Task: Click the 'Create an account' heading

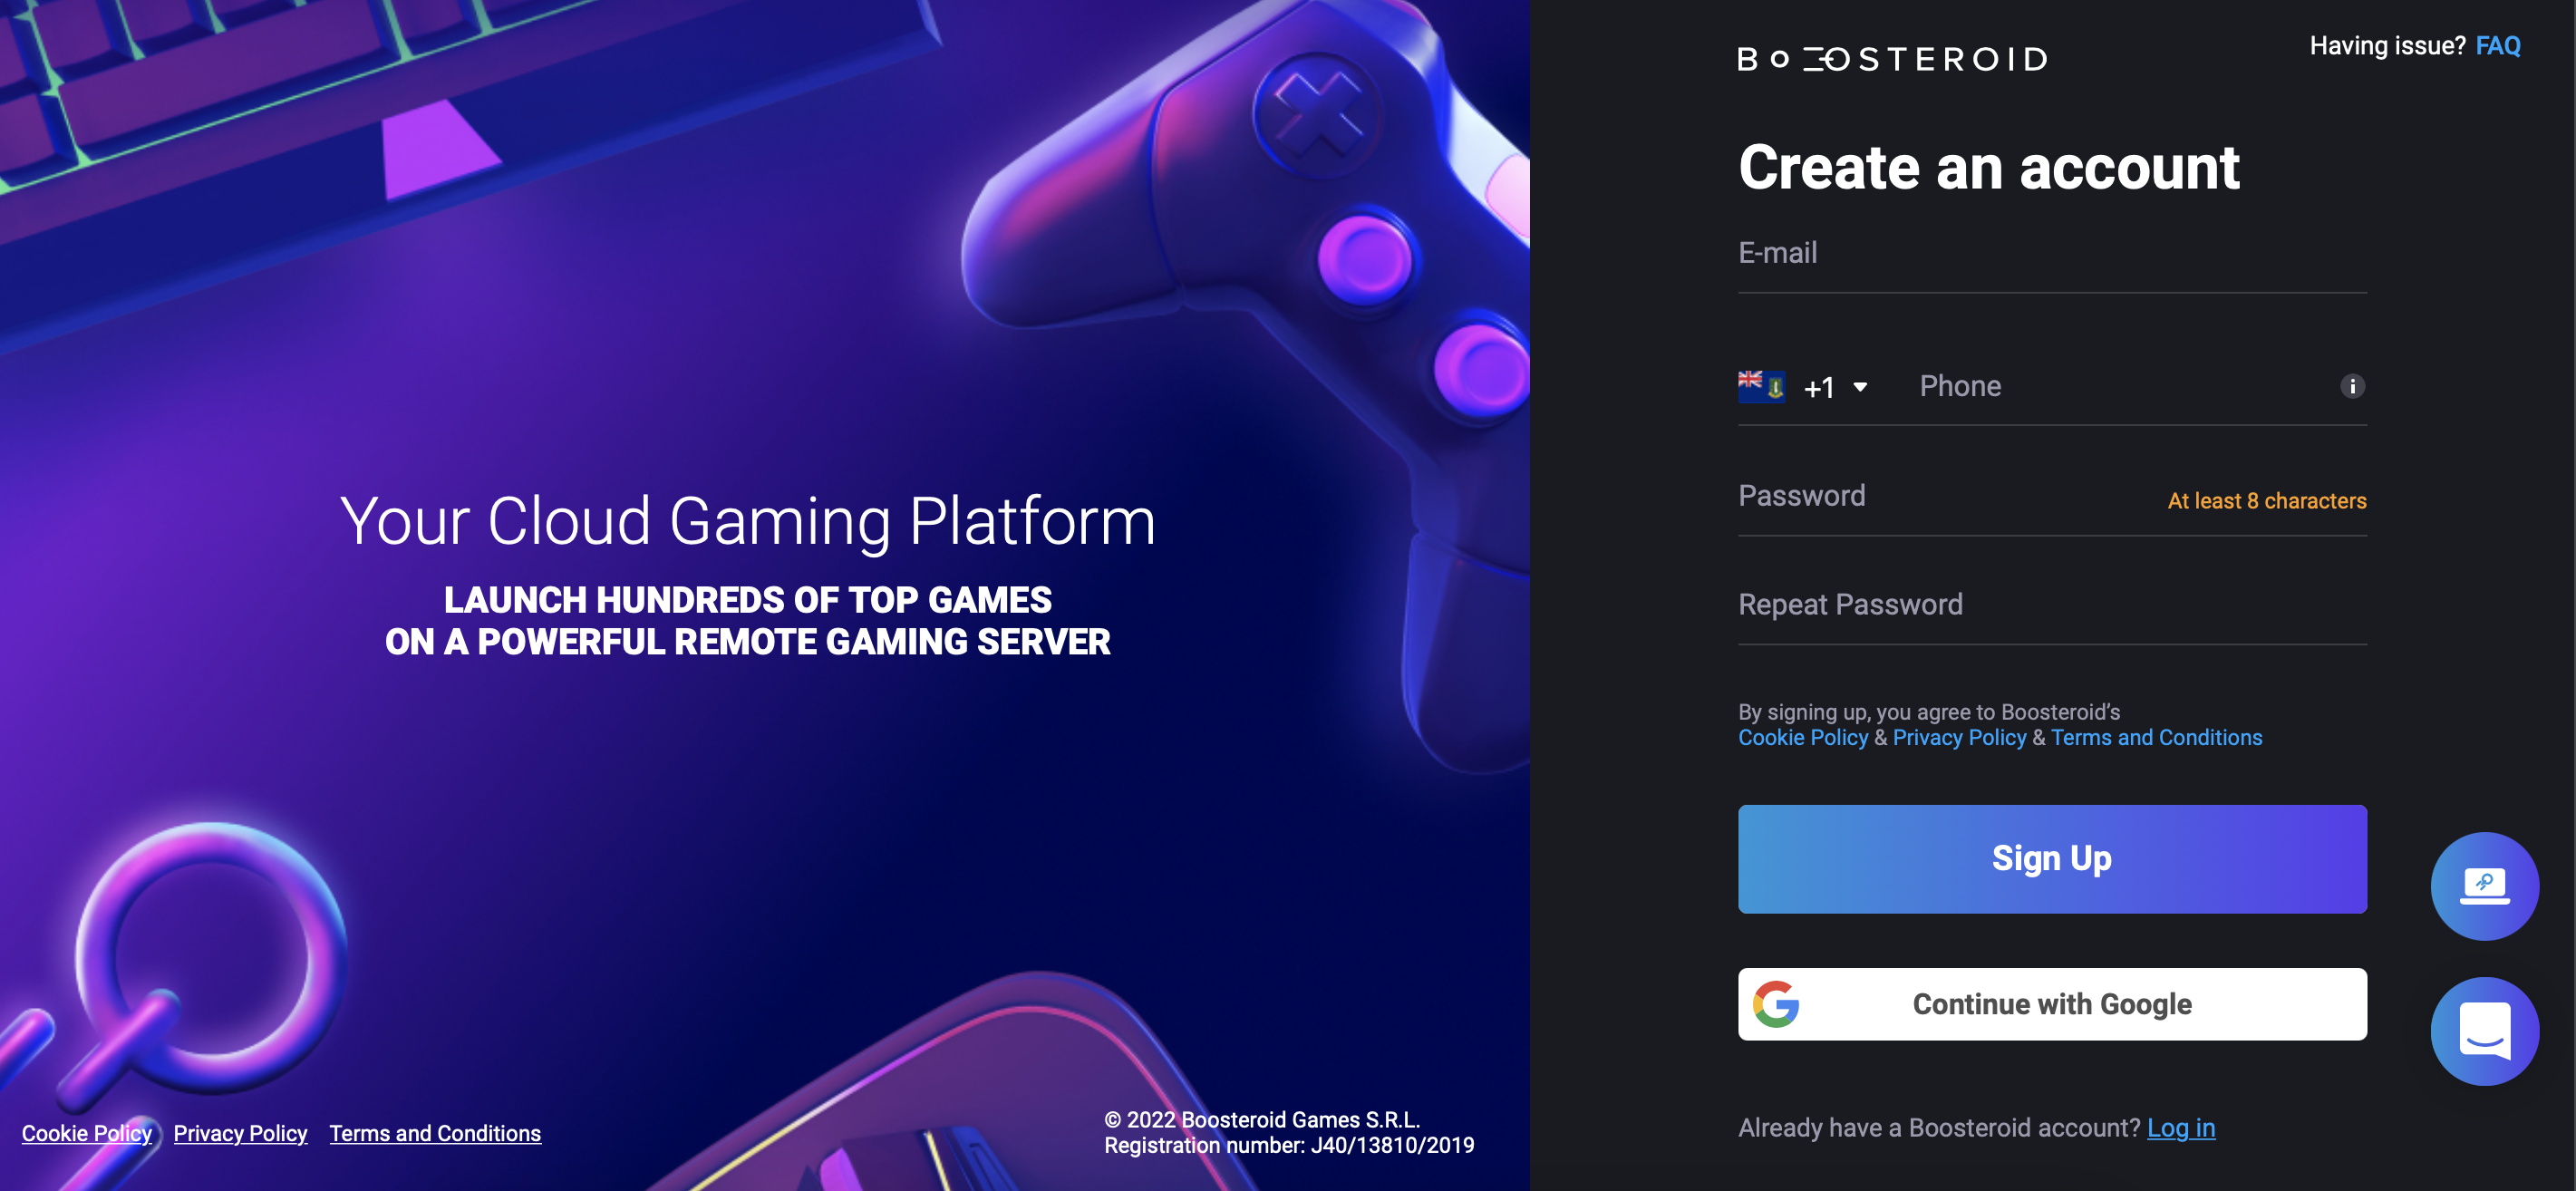Action: click(x=1988, y=166)
